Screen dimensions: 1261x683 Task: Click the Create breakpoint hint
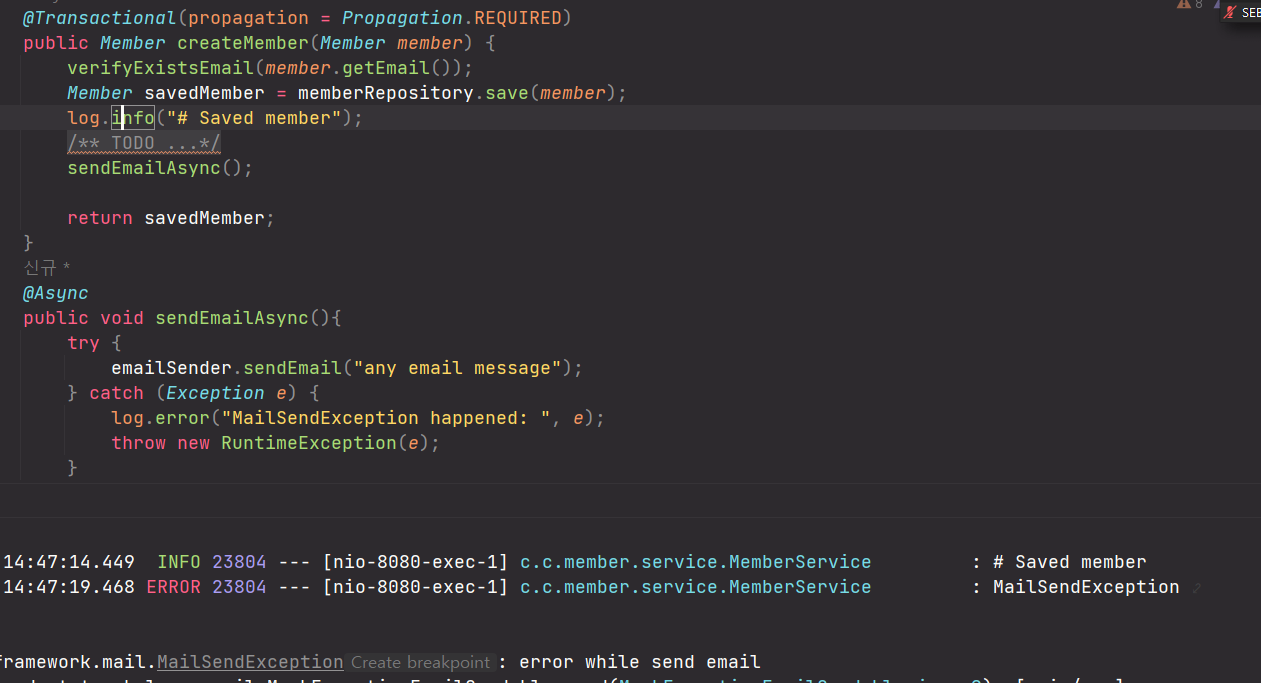click(x=421, y=662)
